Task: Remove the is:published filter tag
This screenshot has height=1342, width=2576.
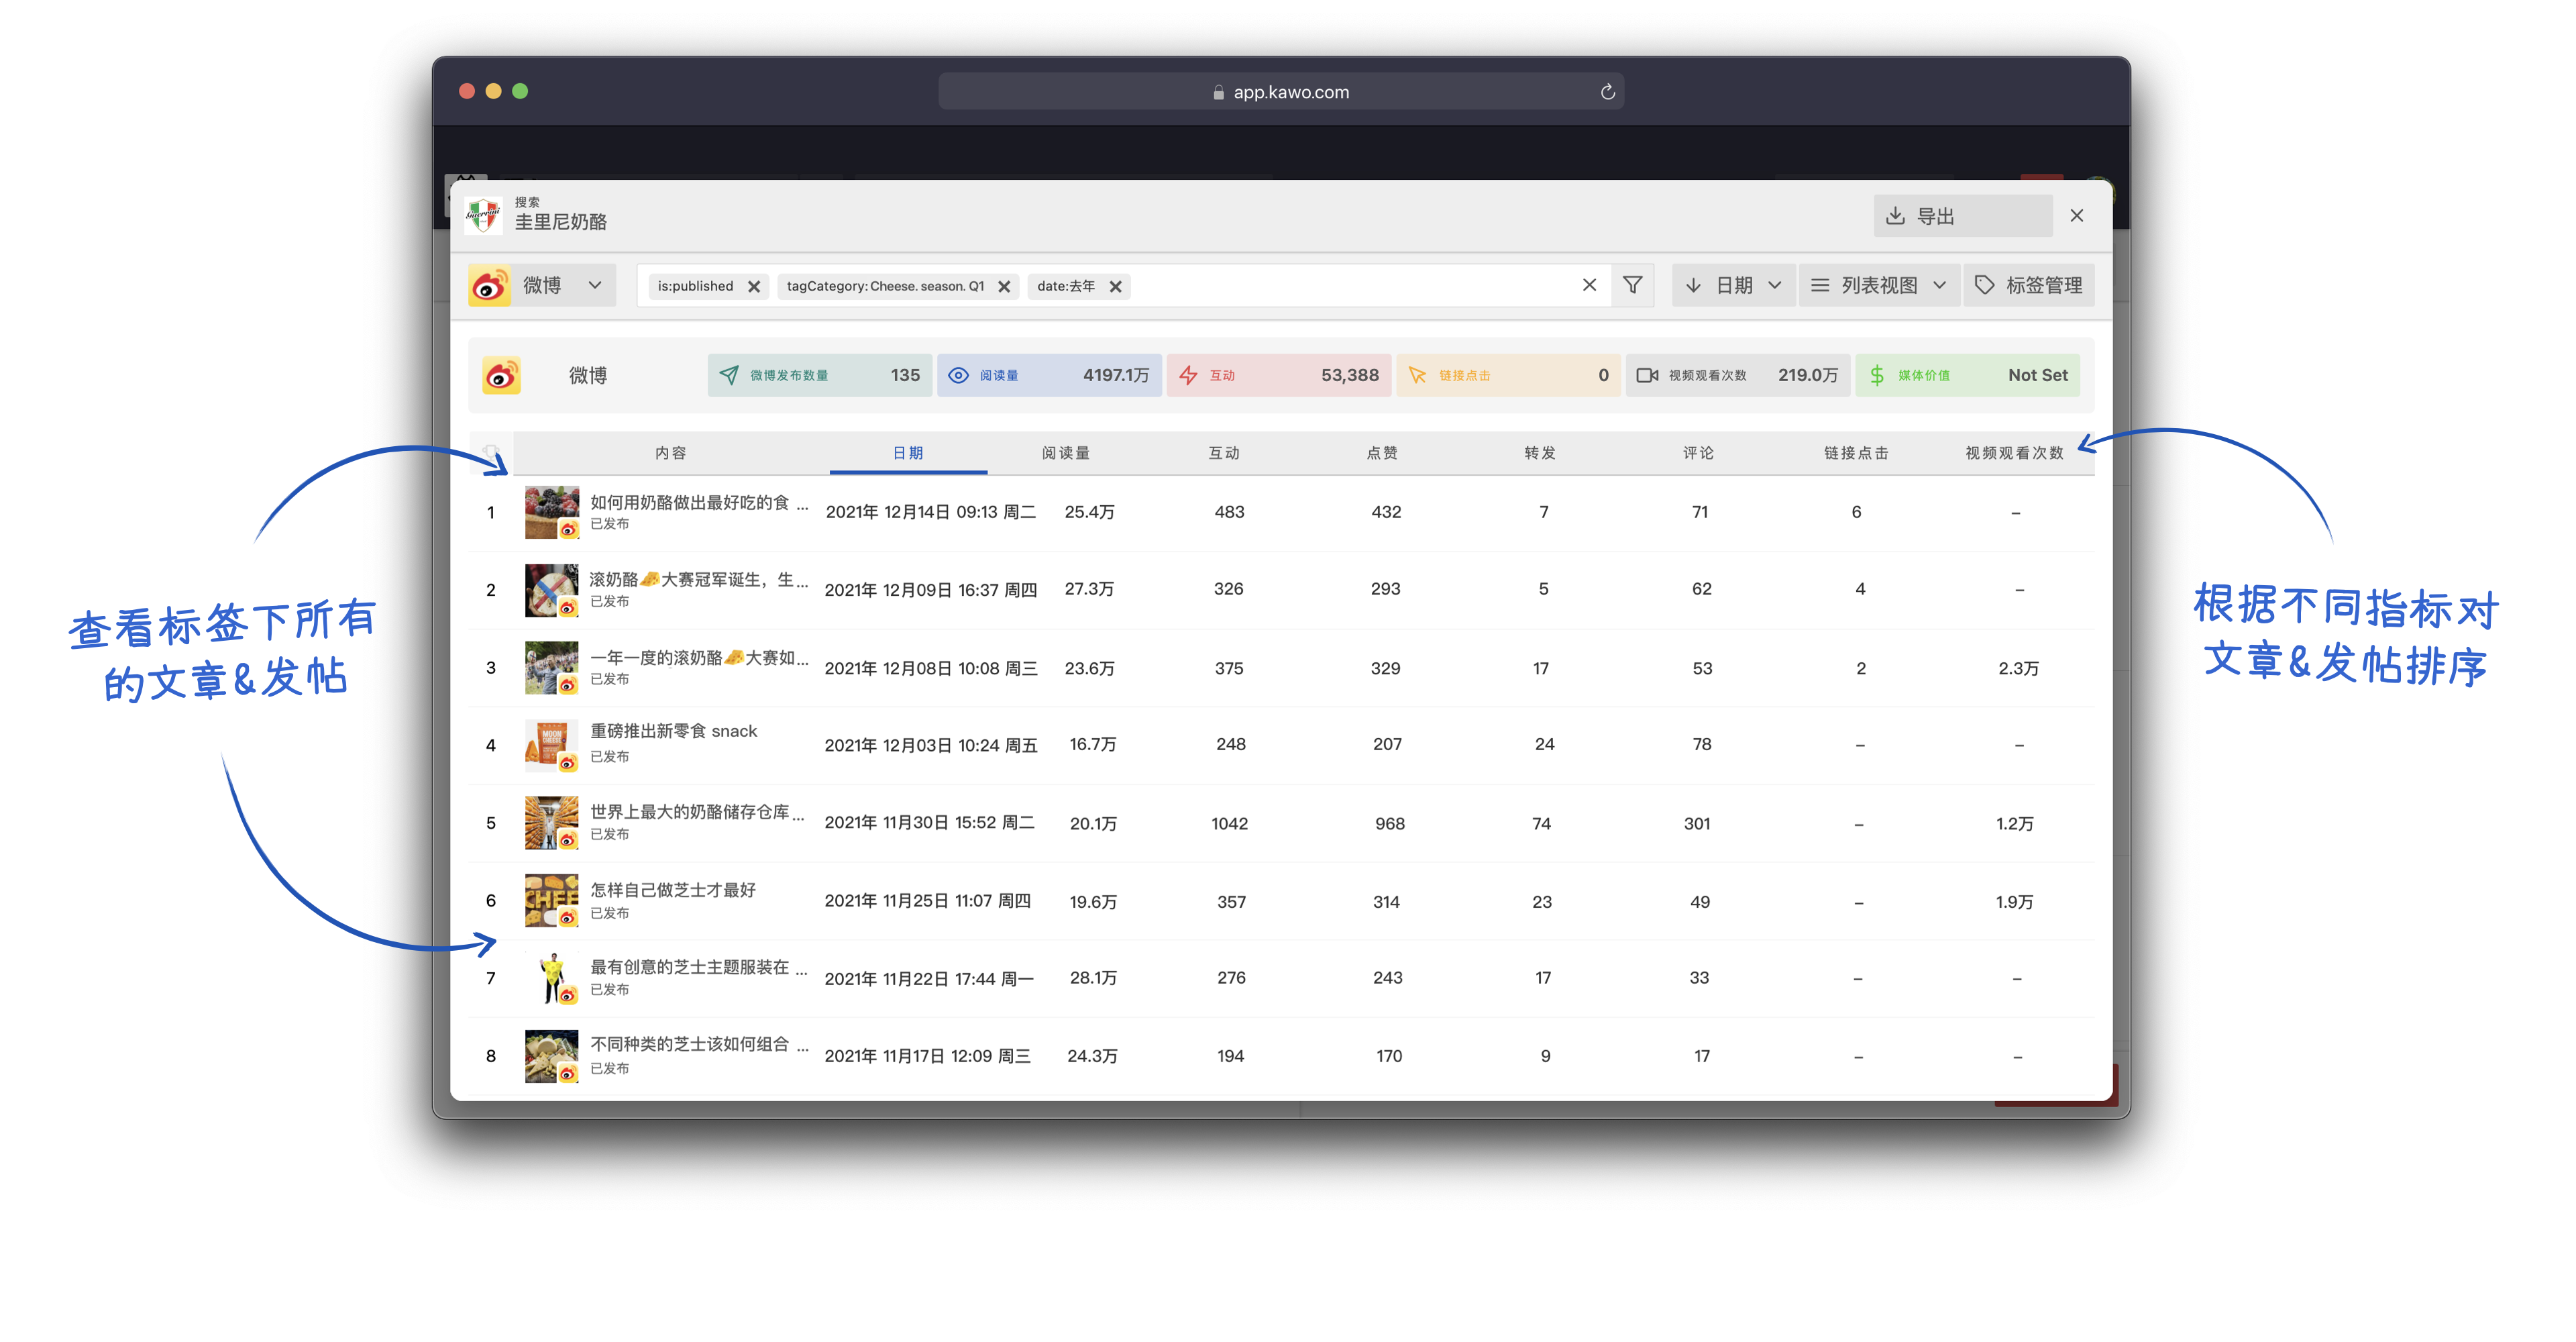Action: point(754,287)
